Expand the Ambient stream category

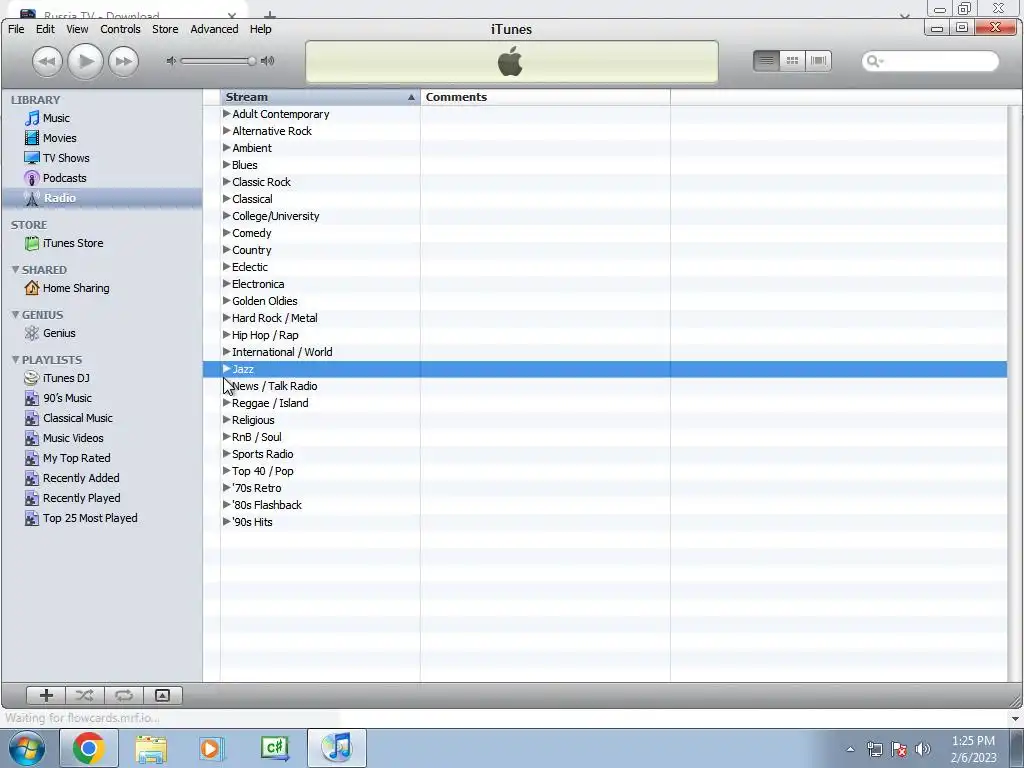227,148
